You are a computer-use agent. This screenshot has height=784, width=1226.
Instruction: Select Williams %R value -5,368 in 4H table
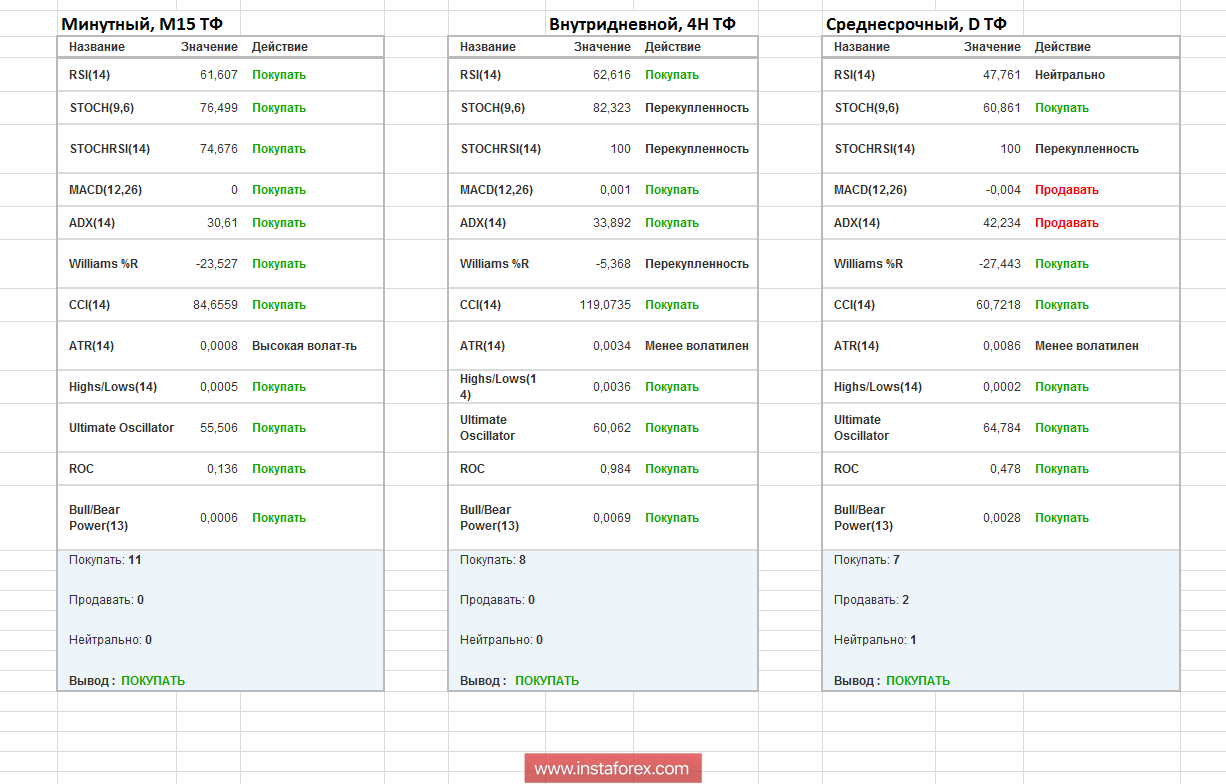click(x=612, y=264)
